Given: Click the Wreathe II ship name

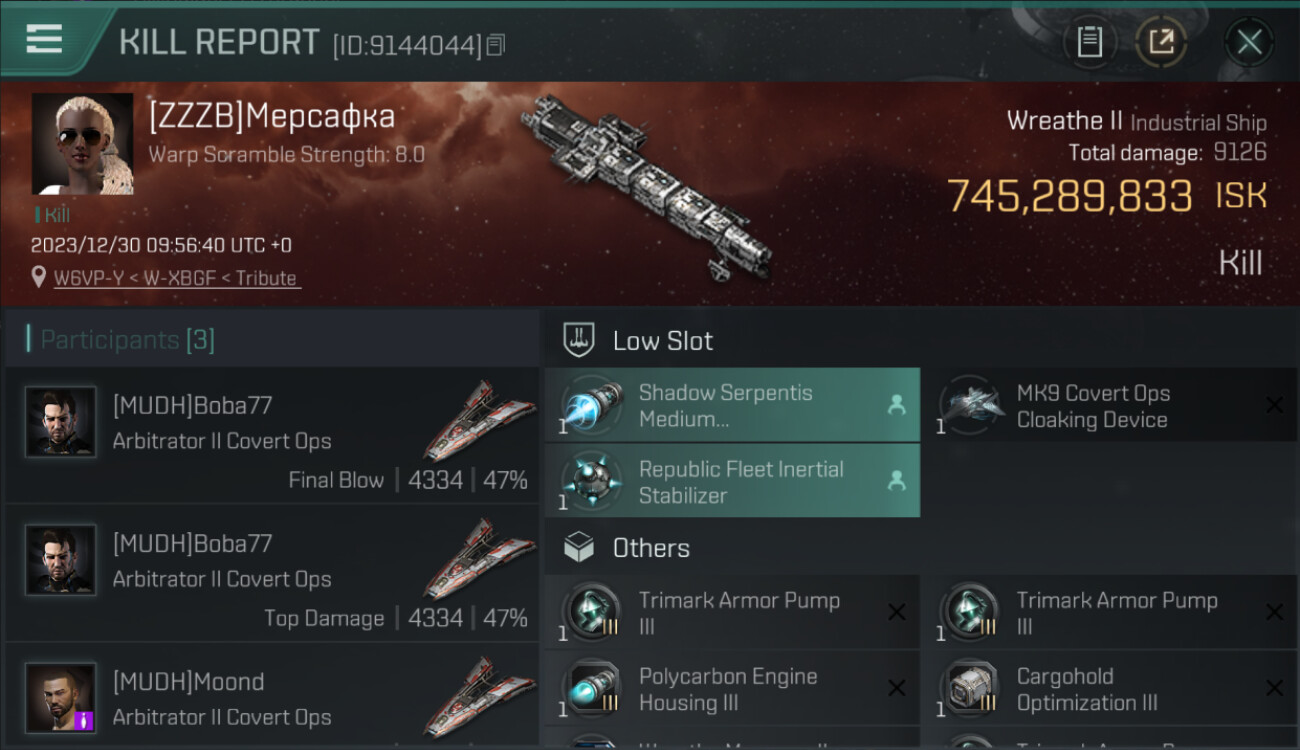Looking at the screenshot, I should pos(1064,122).
